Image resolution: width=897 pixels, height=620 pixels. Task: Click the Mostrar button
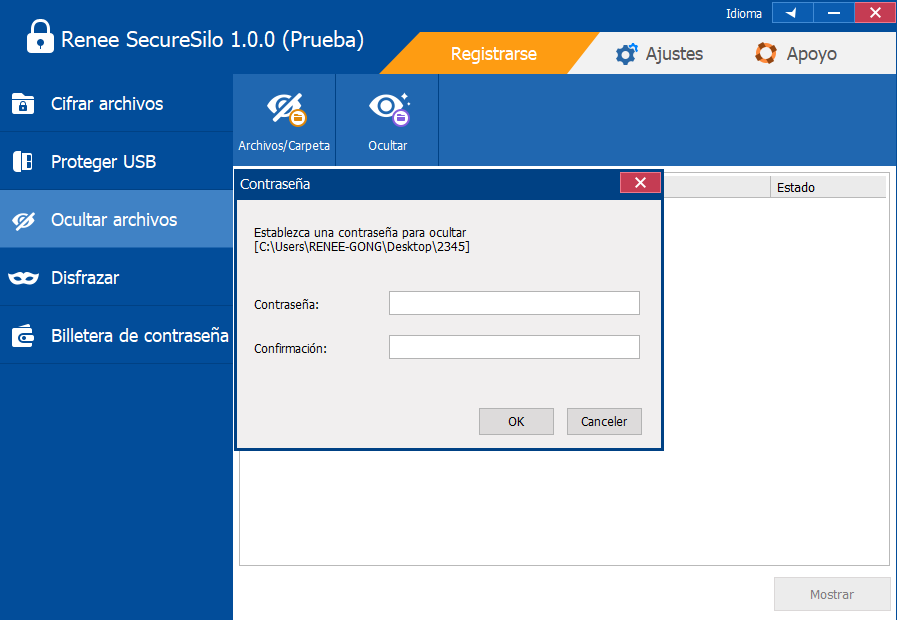832,594
